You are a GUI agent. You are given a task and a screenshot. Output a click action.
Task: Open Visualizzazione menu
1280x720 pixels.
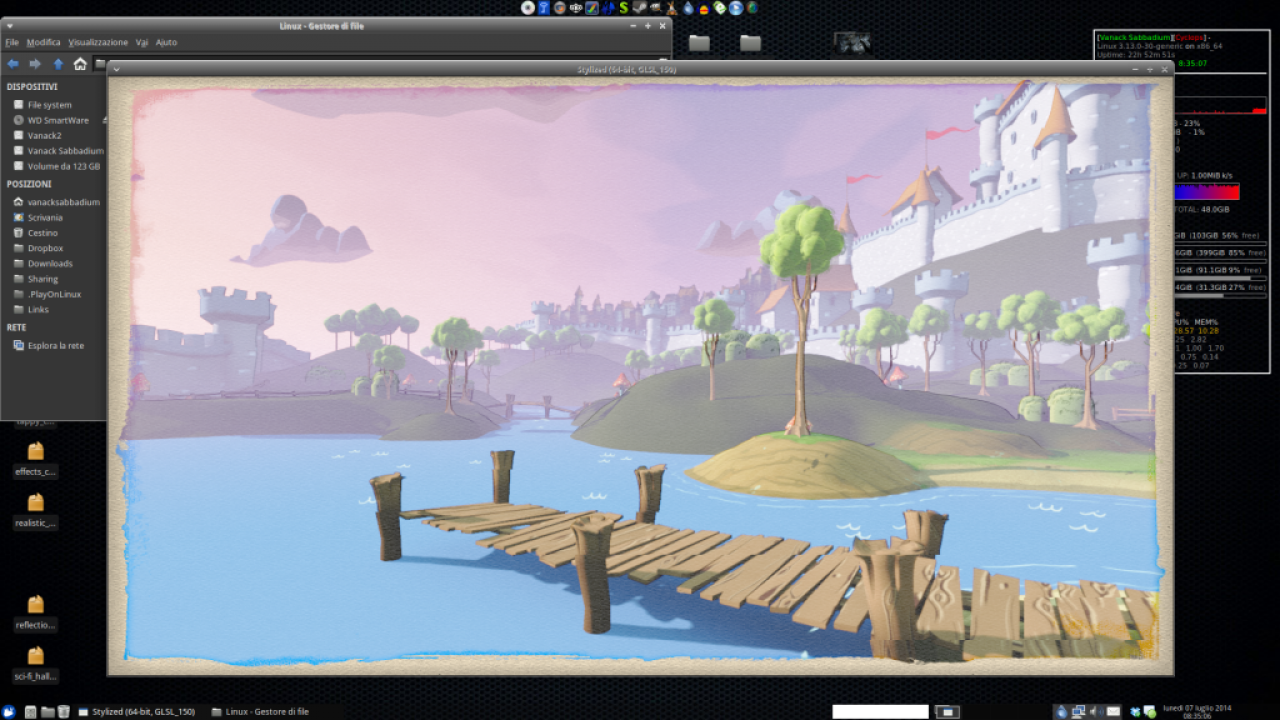98,43
